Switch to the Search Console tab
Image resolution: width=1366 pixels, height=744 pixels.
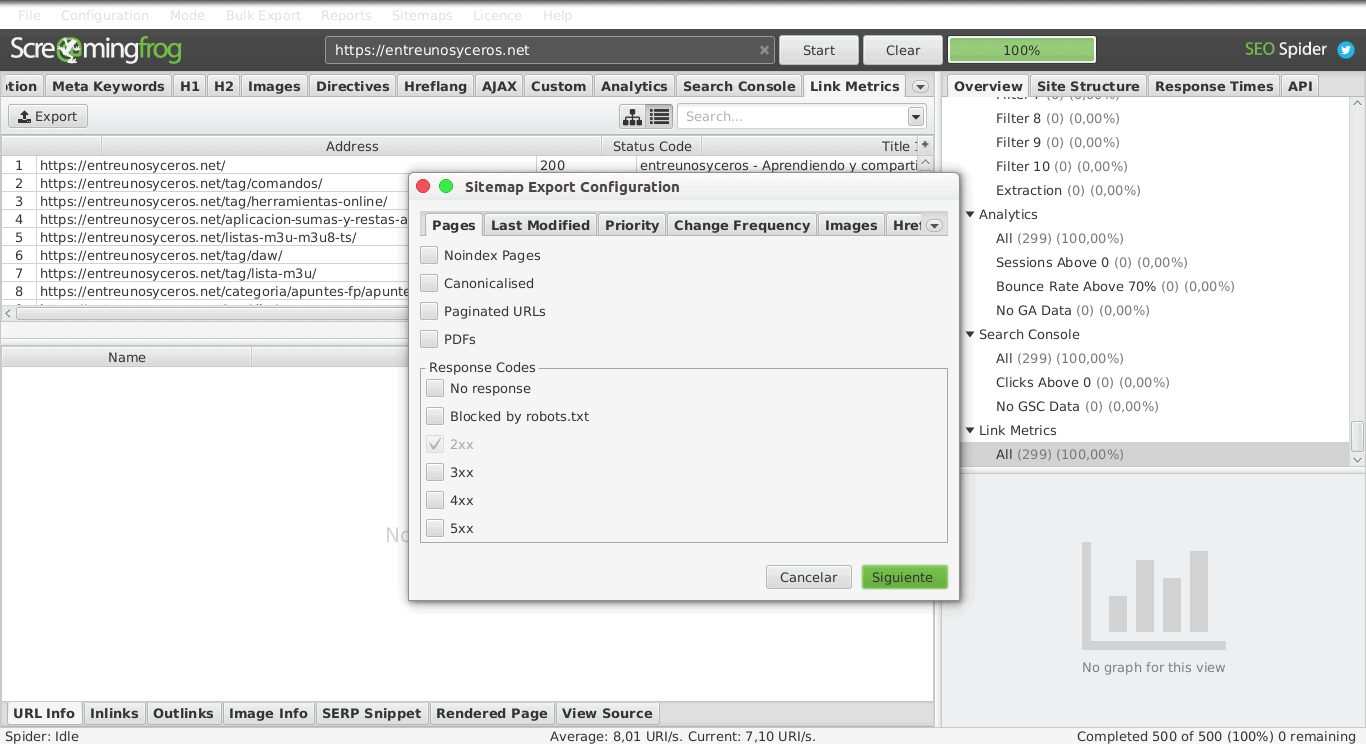(739, 86)
